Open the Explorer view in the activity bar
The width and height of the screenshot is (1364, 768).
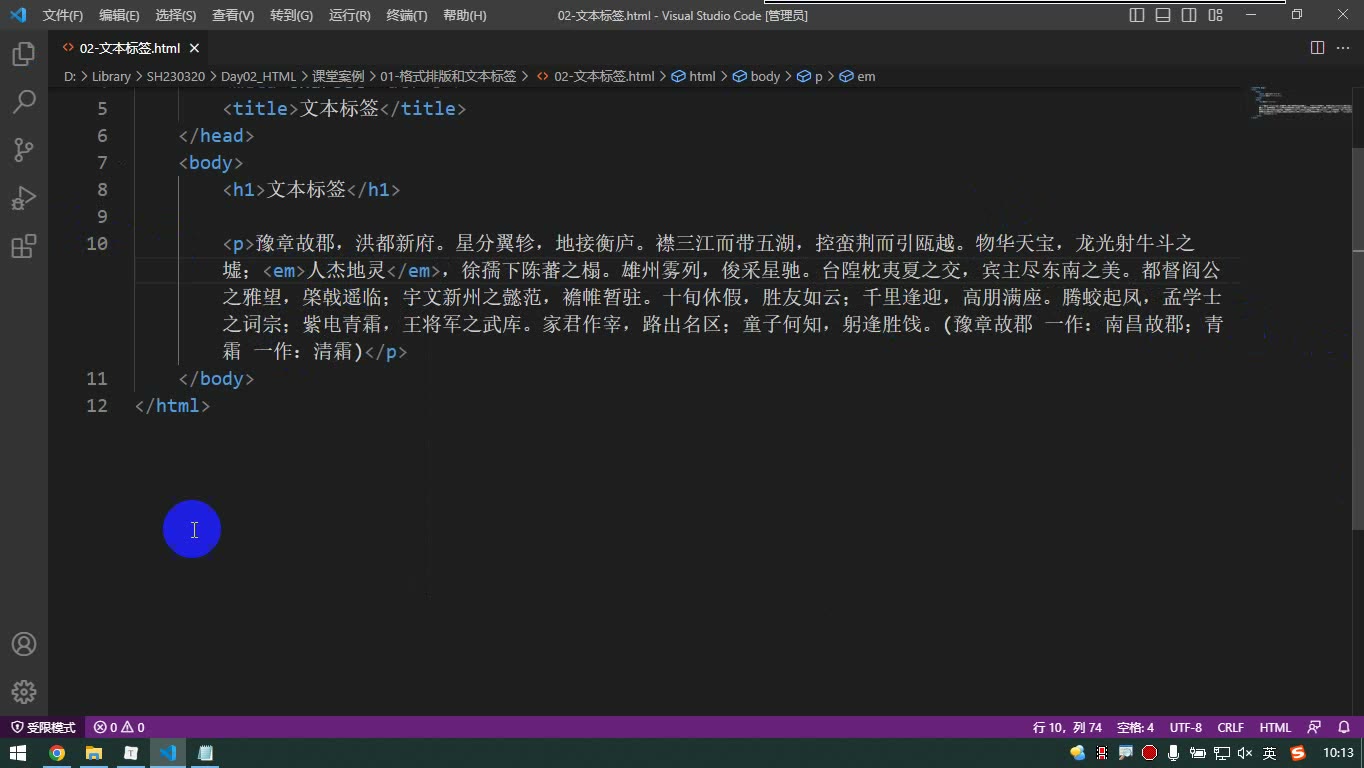24,54
